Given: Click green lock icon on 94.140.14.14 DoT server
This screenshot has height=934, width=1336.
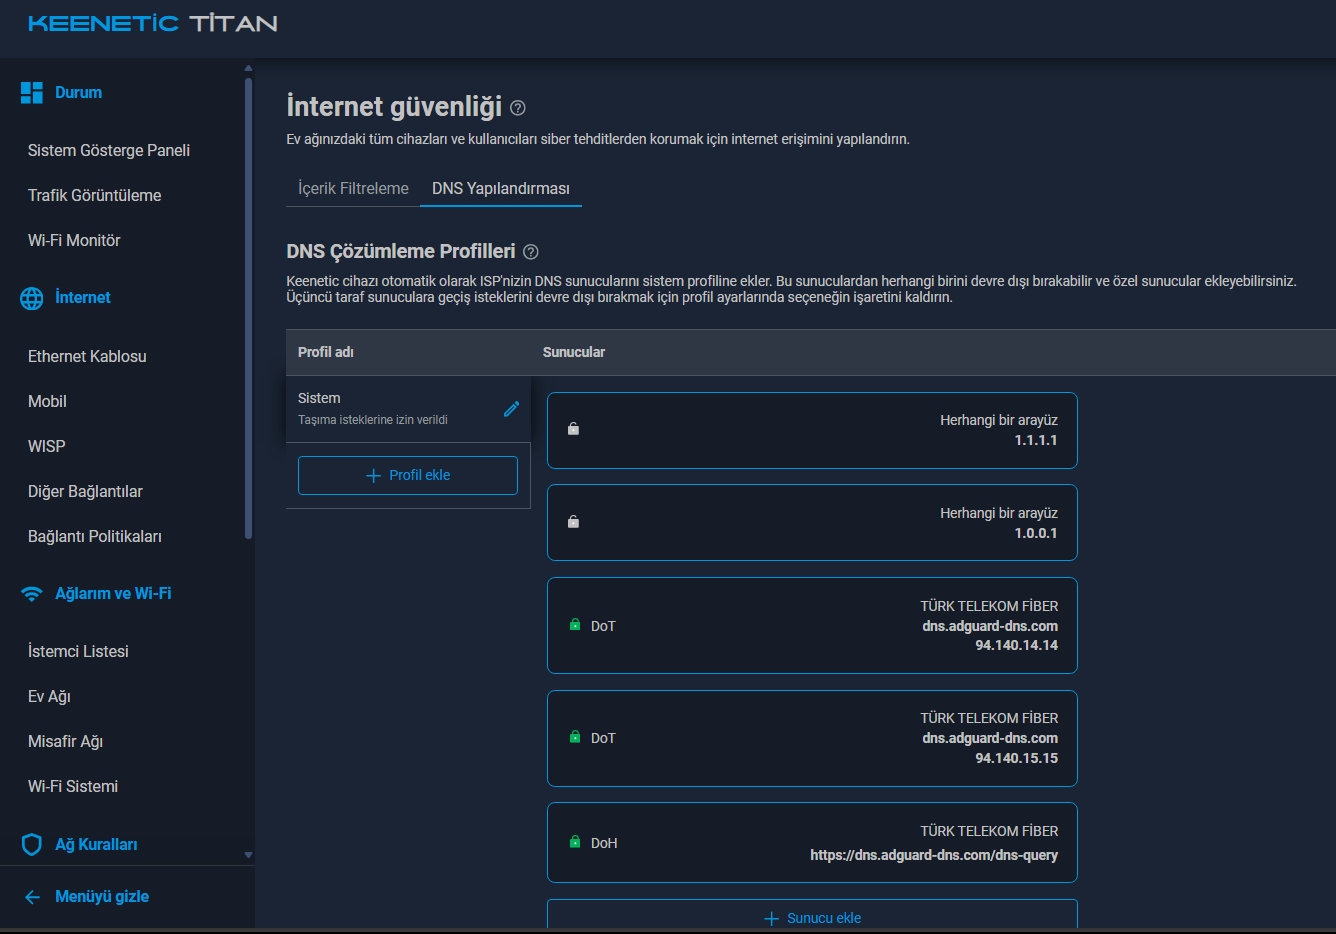Looking at the screenshot, I should tap(575, 625).
